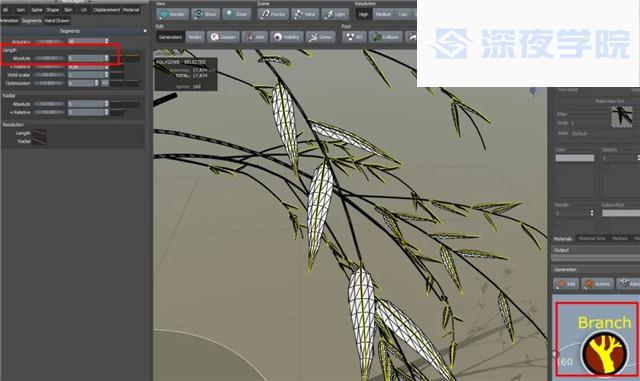Step the Optimization value spinner

97,83
